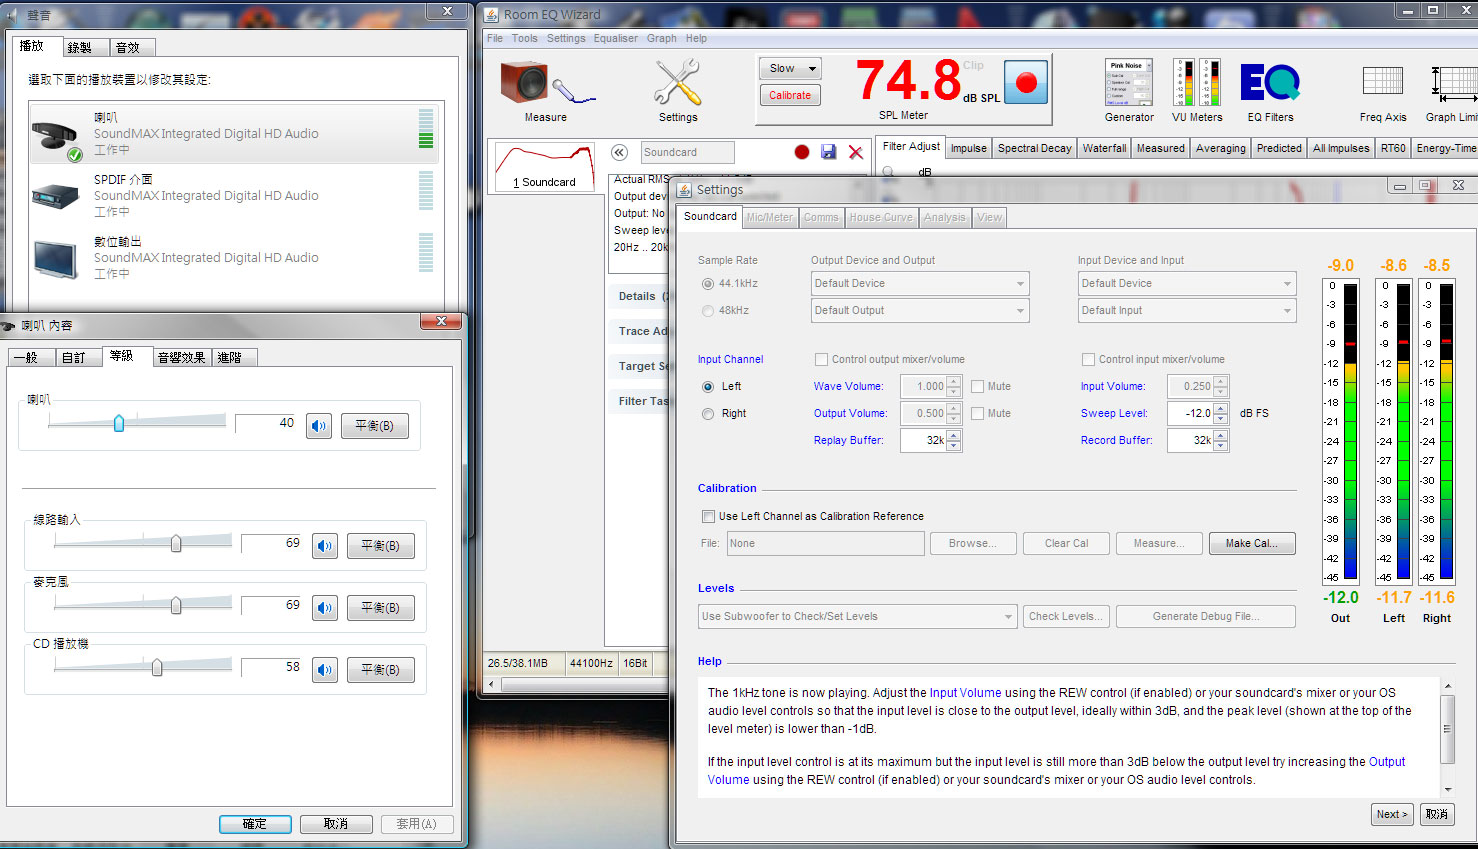Viewport: 1478px width, 849px height.
Task: Click Settings 取消 button
Action: pyautogui.click(x=1436, y=814)
